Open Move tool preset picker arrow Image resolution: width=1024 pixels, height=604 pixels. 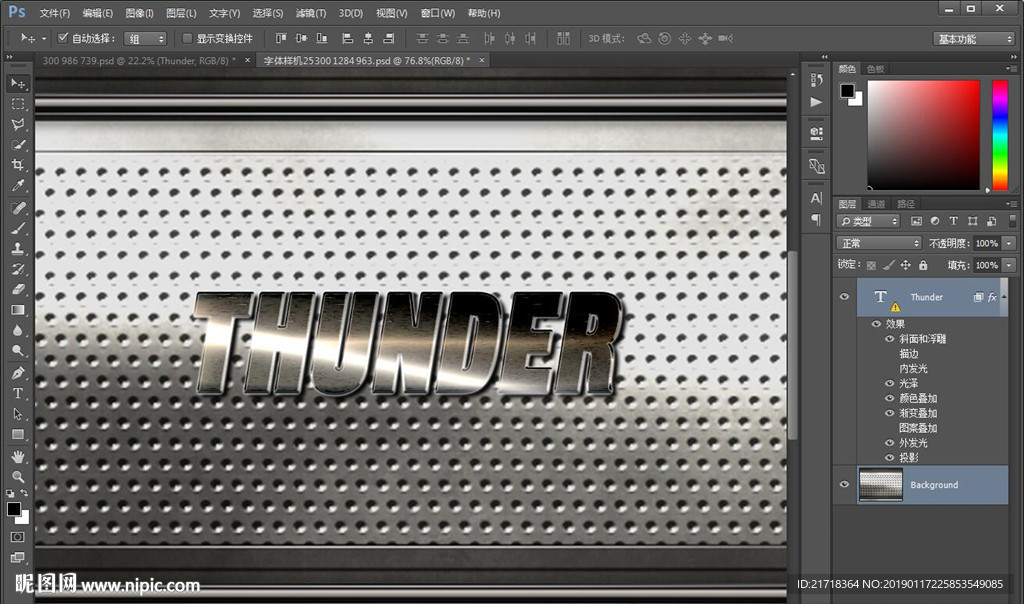click(x=44, y=39)
